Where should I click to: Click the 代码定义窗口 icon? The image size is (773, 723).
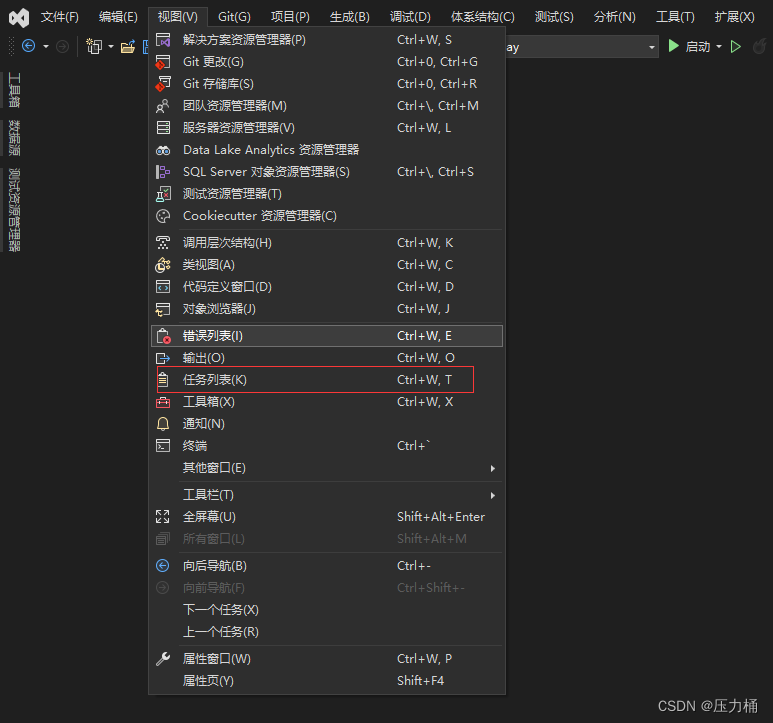[x=163, y=287]
